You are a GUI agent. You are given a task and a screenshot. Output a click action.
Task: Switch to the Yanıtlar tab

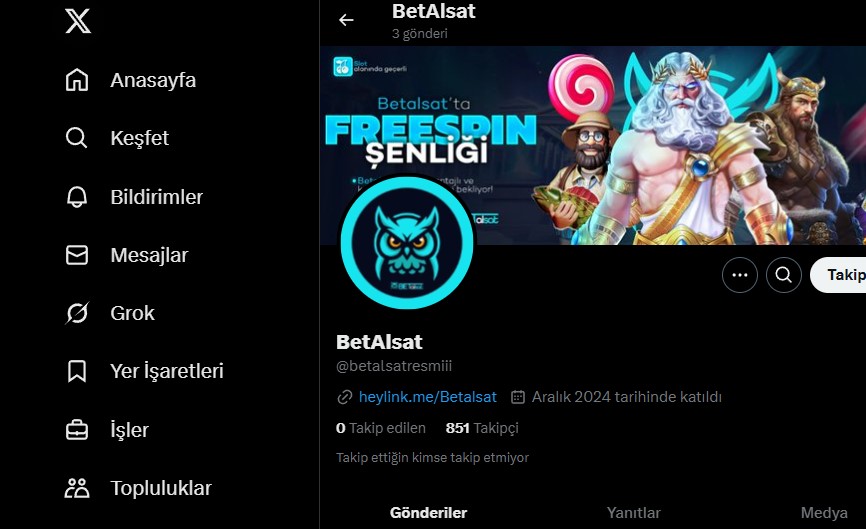point(633,513)
